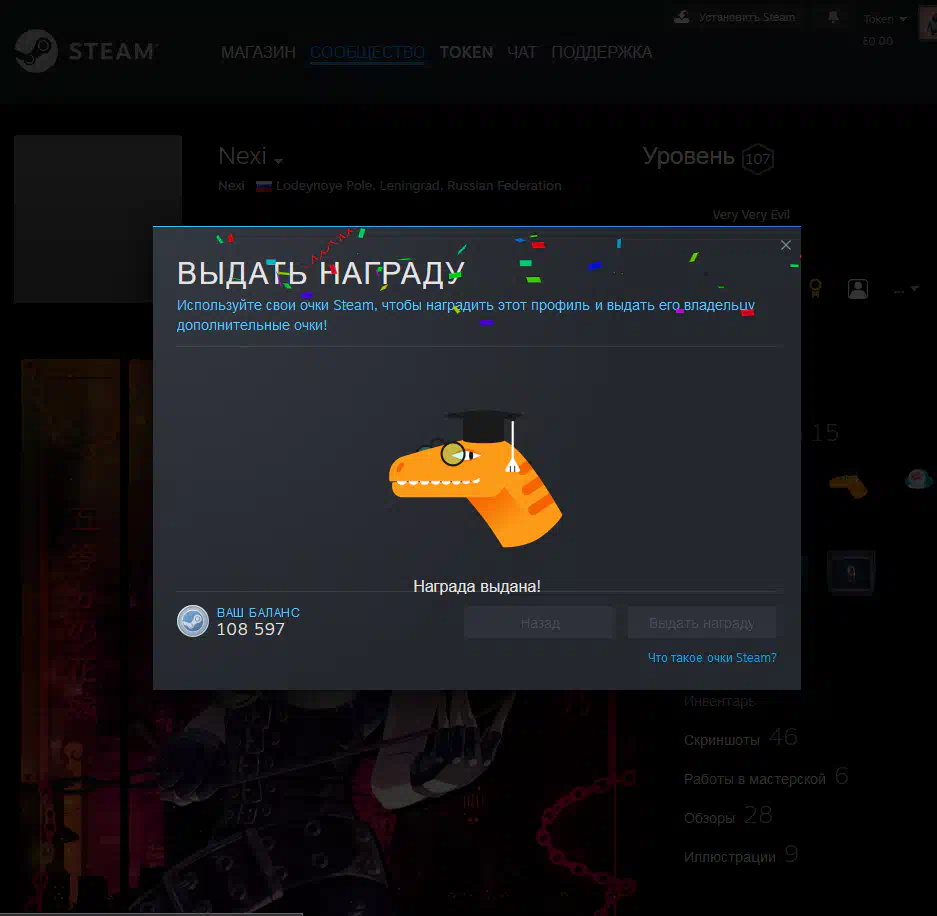Click the dark thumbnail showing 9

pos(851,572)
